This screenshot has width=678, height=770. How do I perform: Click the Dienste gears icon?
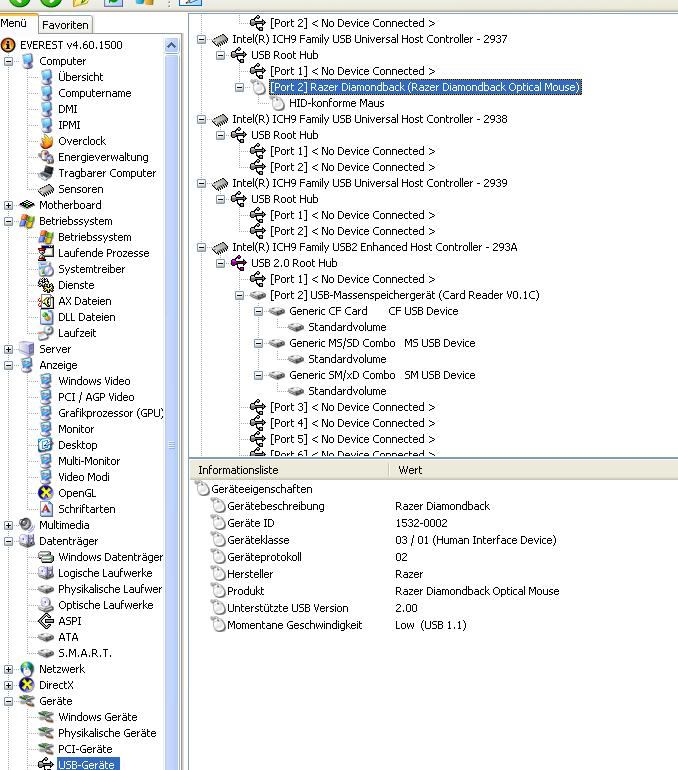coord(46,285)
